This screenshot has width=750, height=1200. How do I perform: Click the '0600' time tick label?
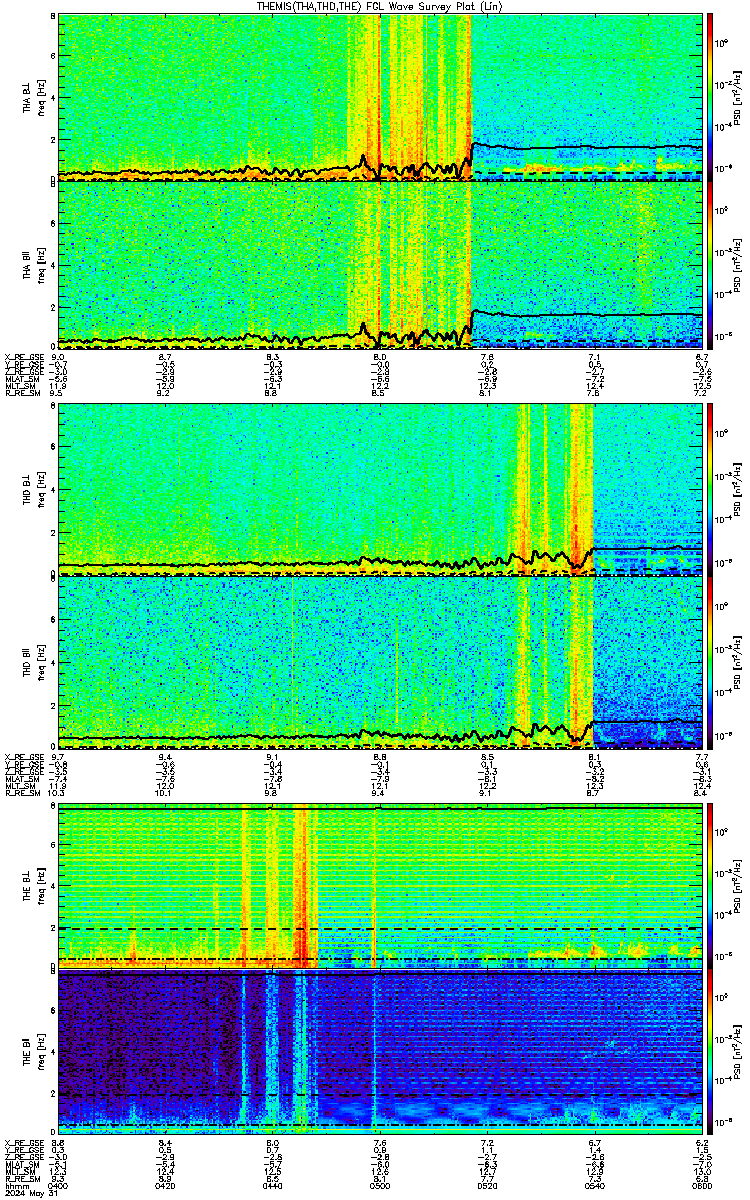click(701, 1186)
